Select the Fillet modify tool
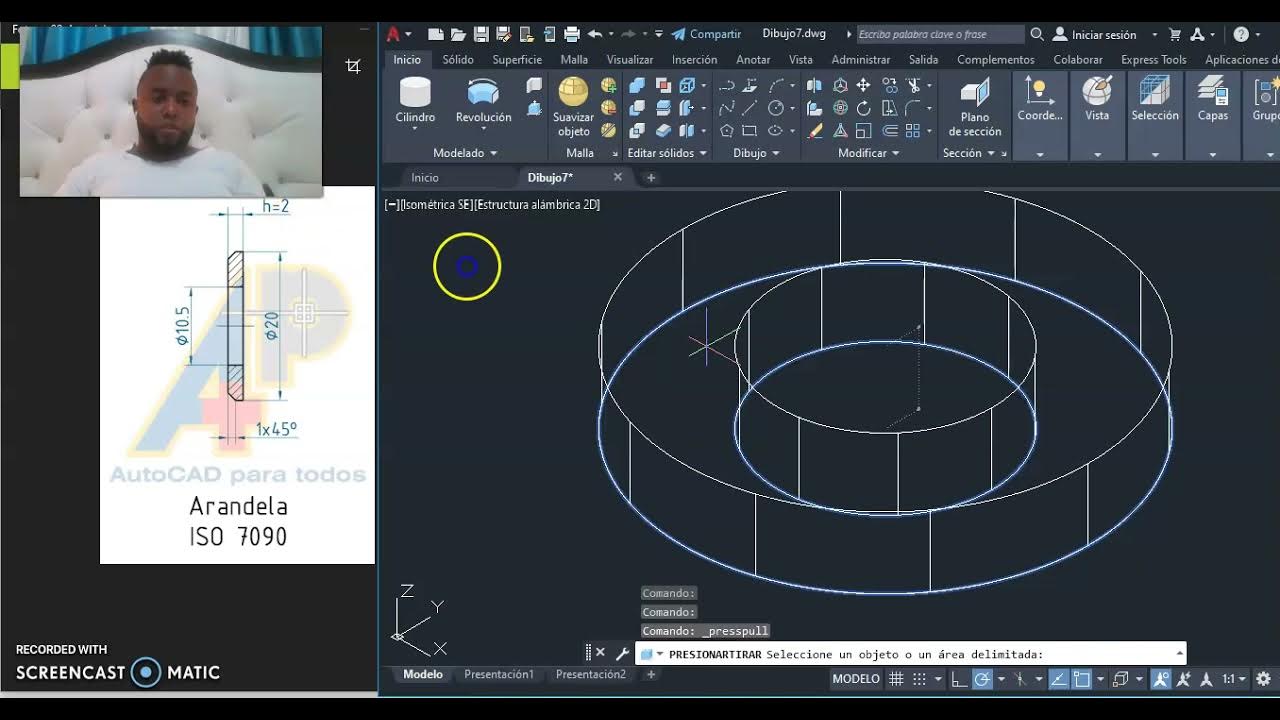Screen dimensions: 1280x720 pos(912,108)
